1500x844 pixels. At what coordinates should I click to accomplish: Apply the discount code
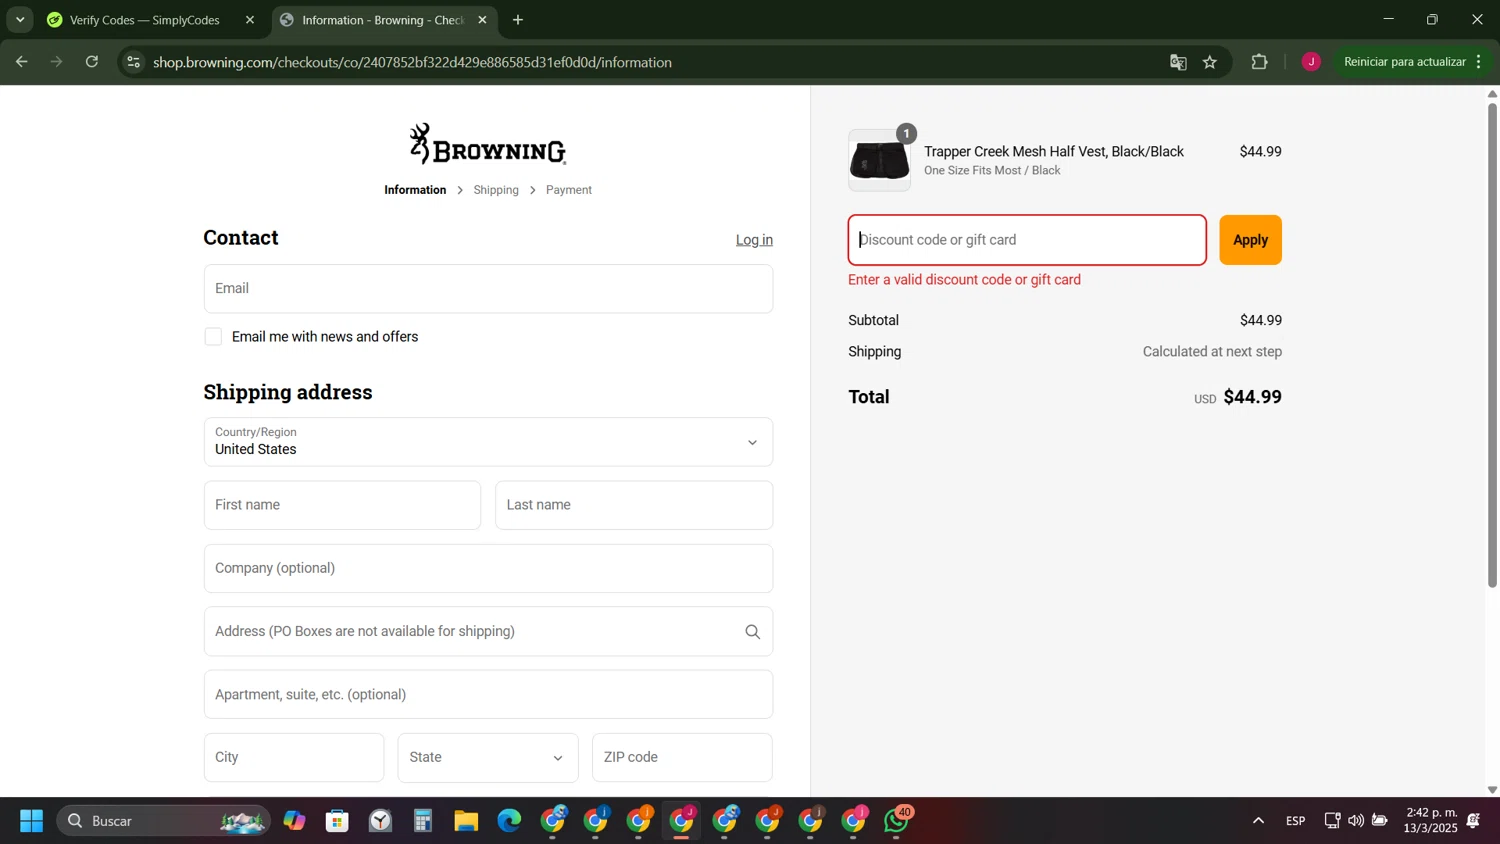pyautogui.click(x=1250, y=240)
